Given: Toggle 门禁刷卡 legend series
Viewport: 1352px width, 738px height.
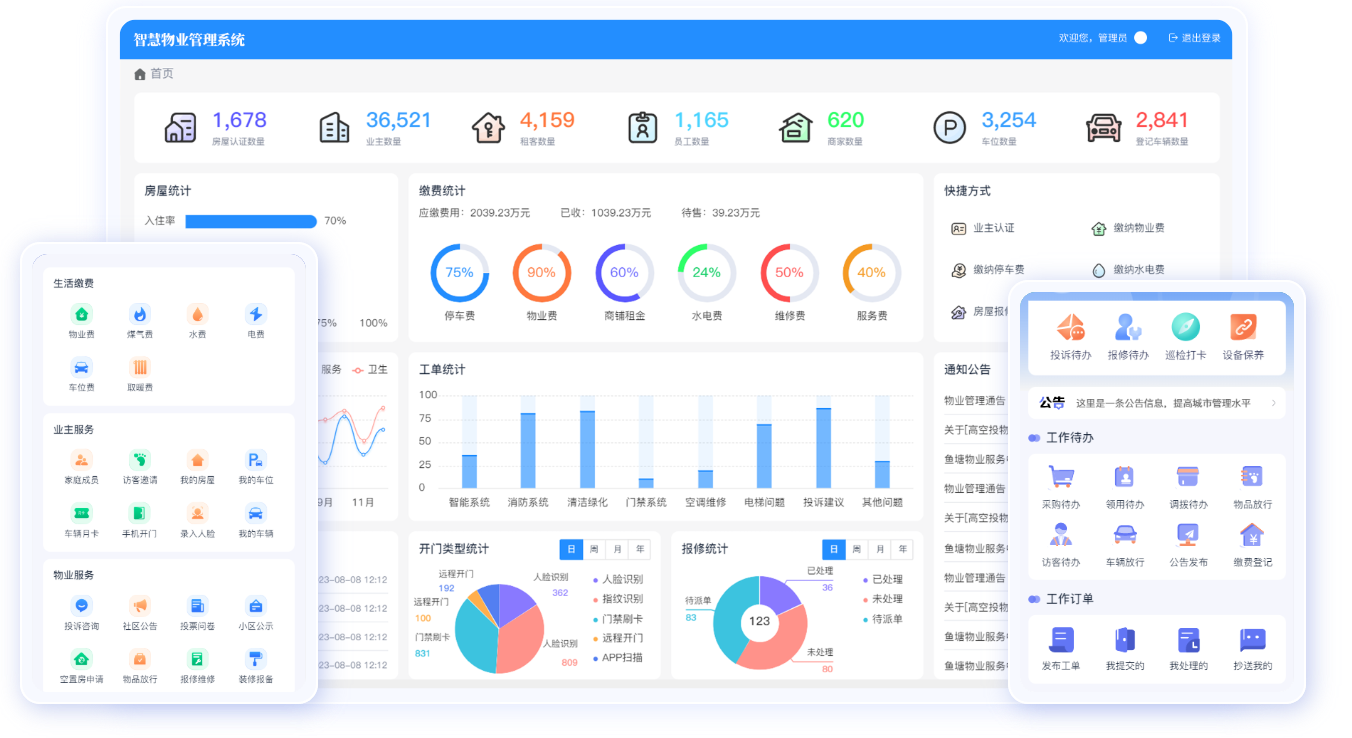Looking at the screenshot, I should point(621,619).
